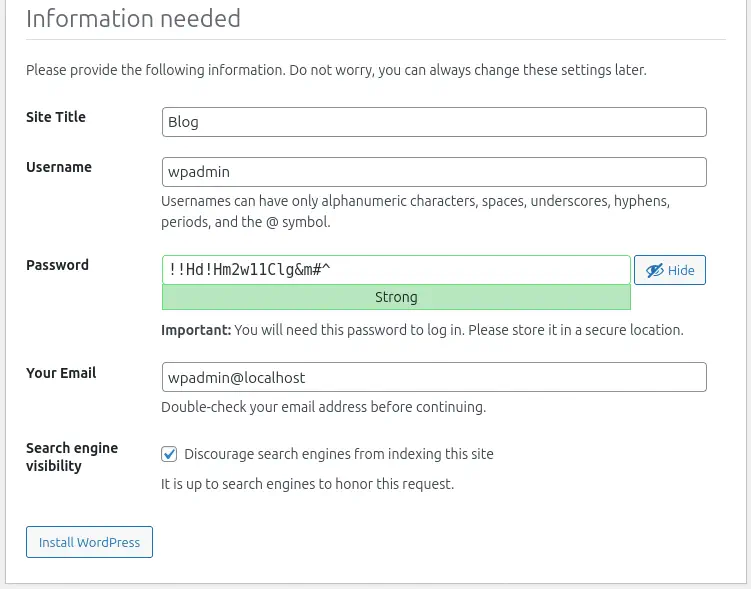Click the eye-slash icon in the Hide button
Image resolution: width=751 pixels, height=589 pixels.
[x=654, y=271]
